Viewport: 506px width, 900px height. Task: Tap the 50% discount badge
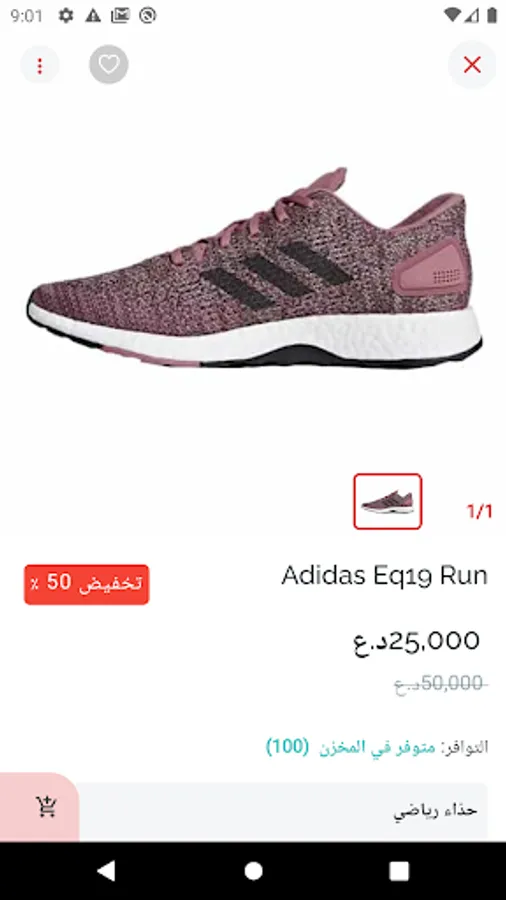pyautogui.click(x=87, y=584)
